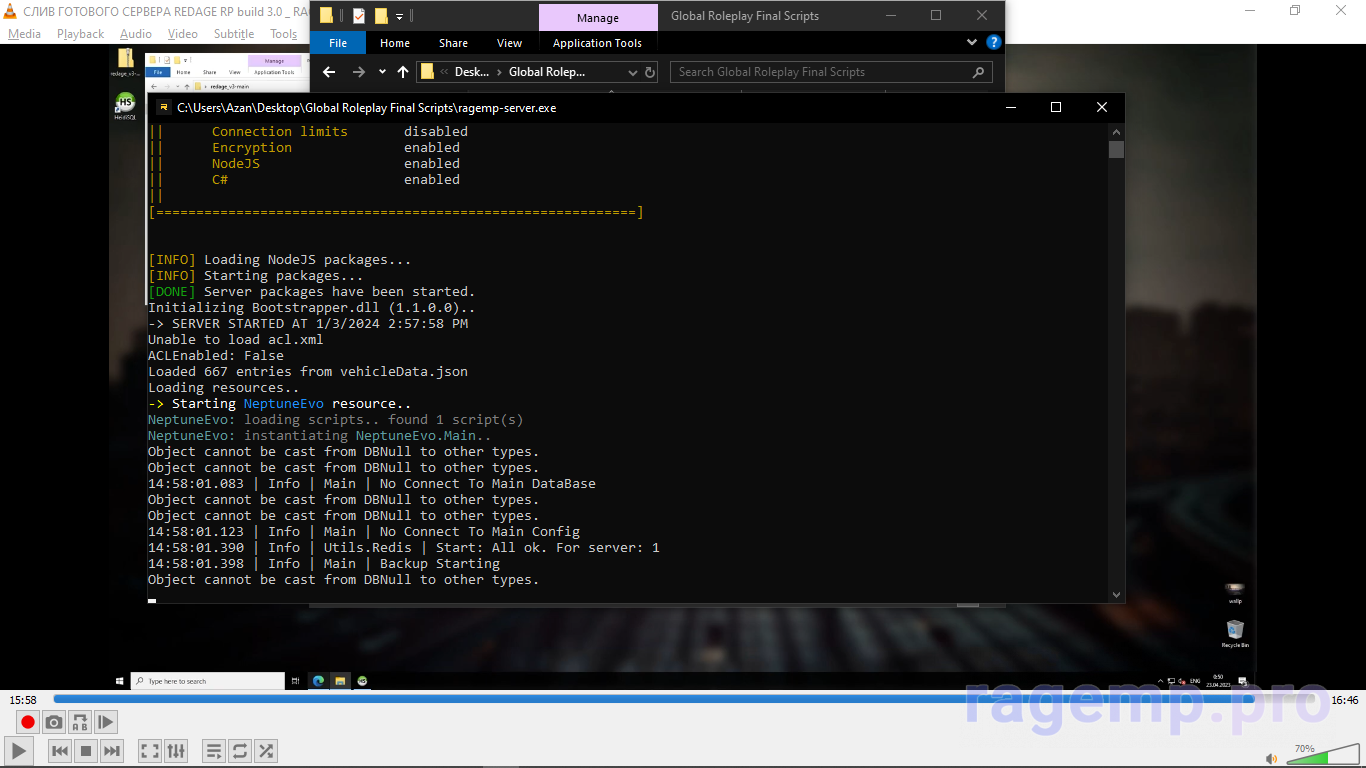Screen dimensions: 1366x768
Task: Click the NeptuneEvo resource name in console
Action: (284, 403)
